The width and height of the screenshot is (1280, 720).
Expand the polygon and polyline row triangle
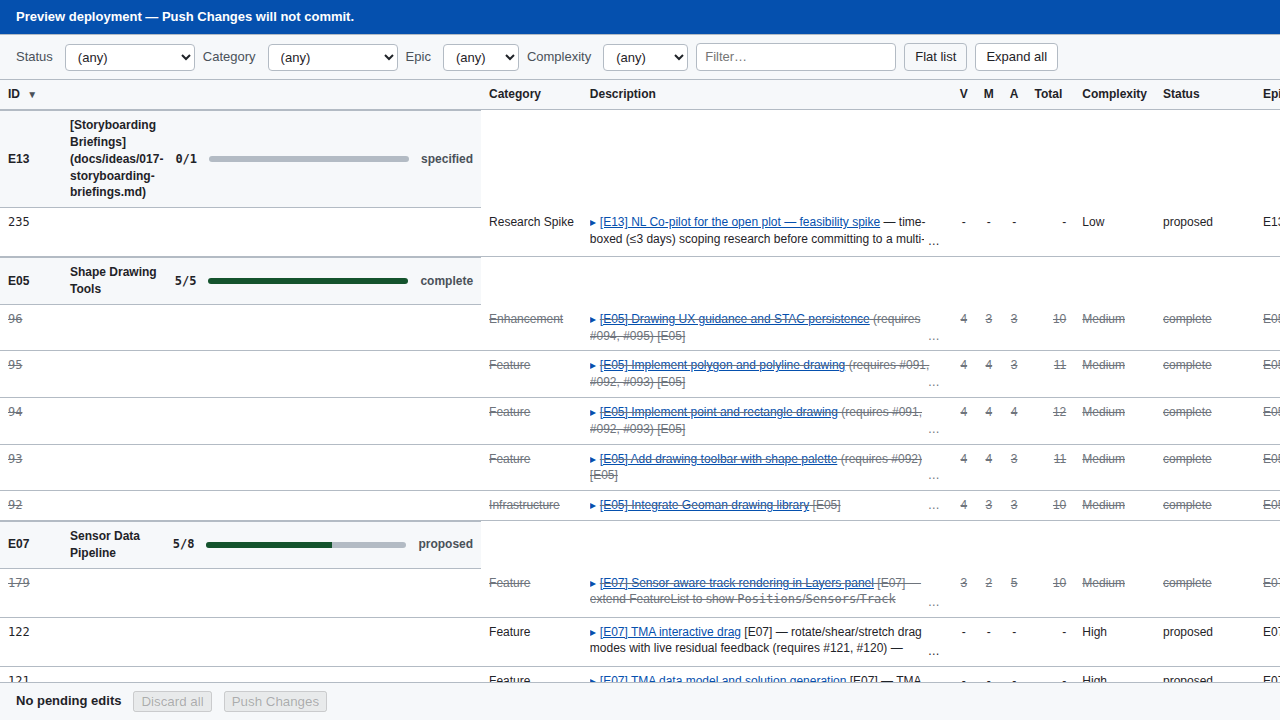[x=593, y=365]
